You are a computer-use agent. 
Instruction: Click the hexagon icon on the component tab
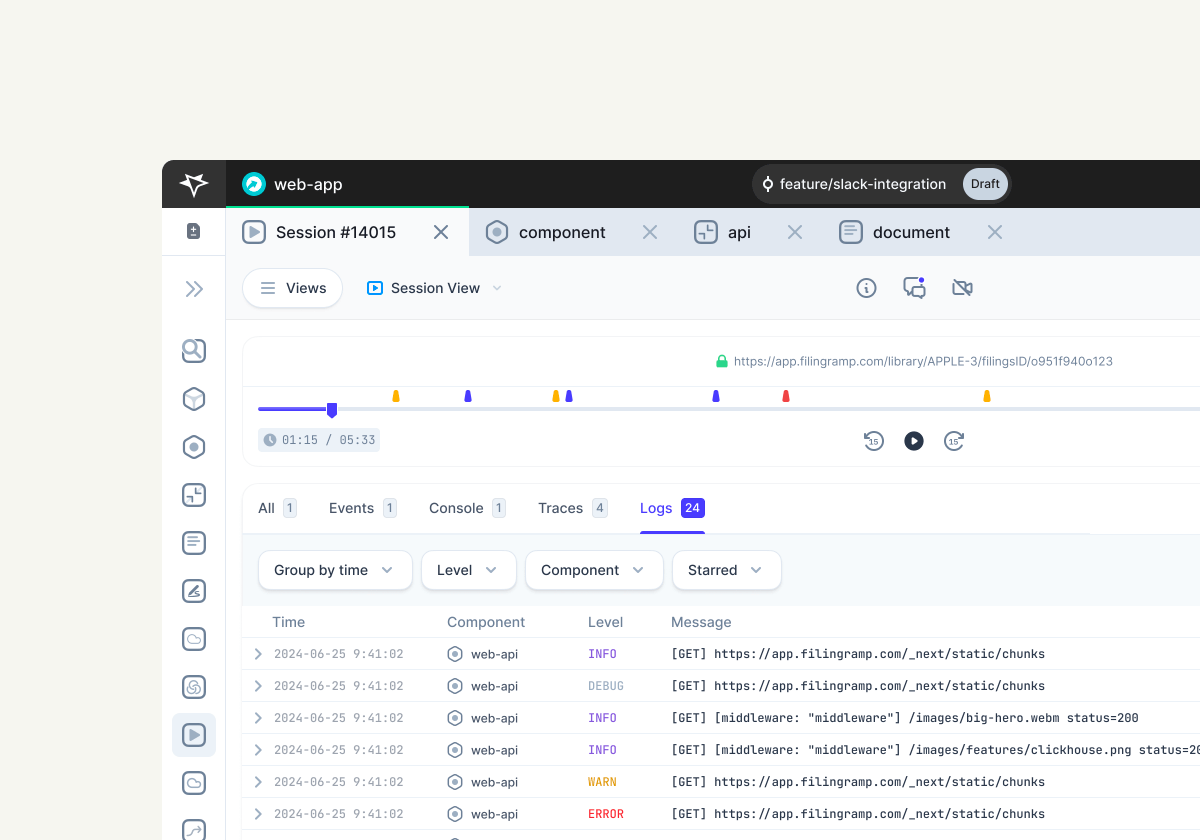497,232
